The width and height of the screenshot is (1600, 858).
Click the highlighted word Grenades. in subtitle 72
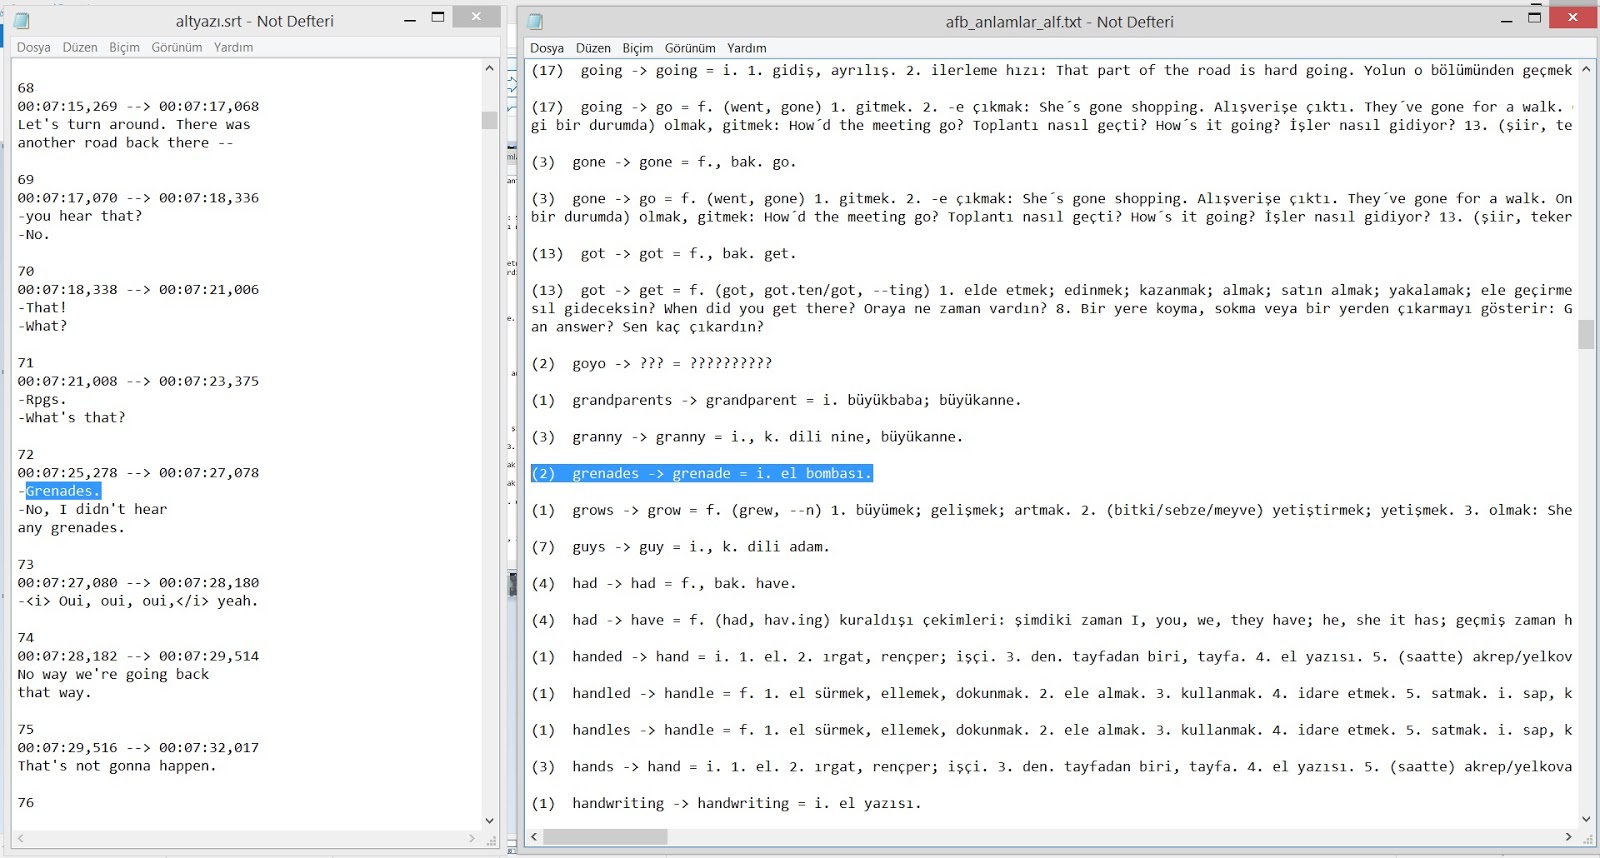[63, 491]
